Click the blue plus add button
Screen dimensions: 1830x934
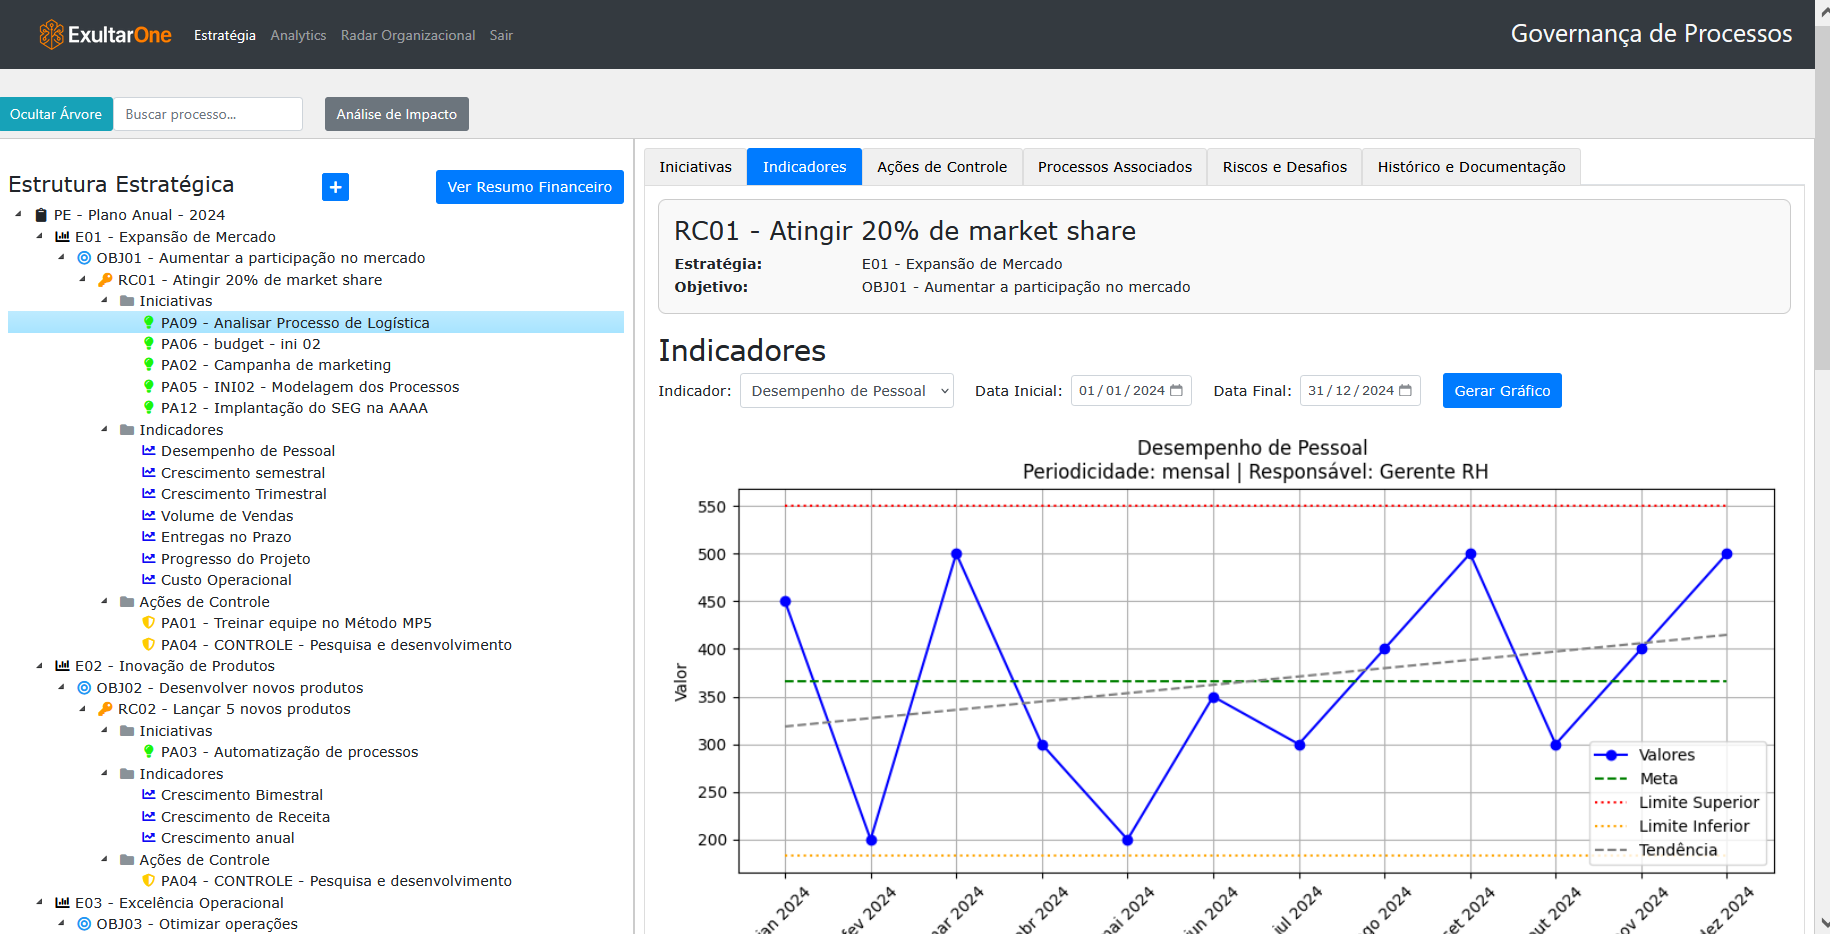[x=335, y=187]
